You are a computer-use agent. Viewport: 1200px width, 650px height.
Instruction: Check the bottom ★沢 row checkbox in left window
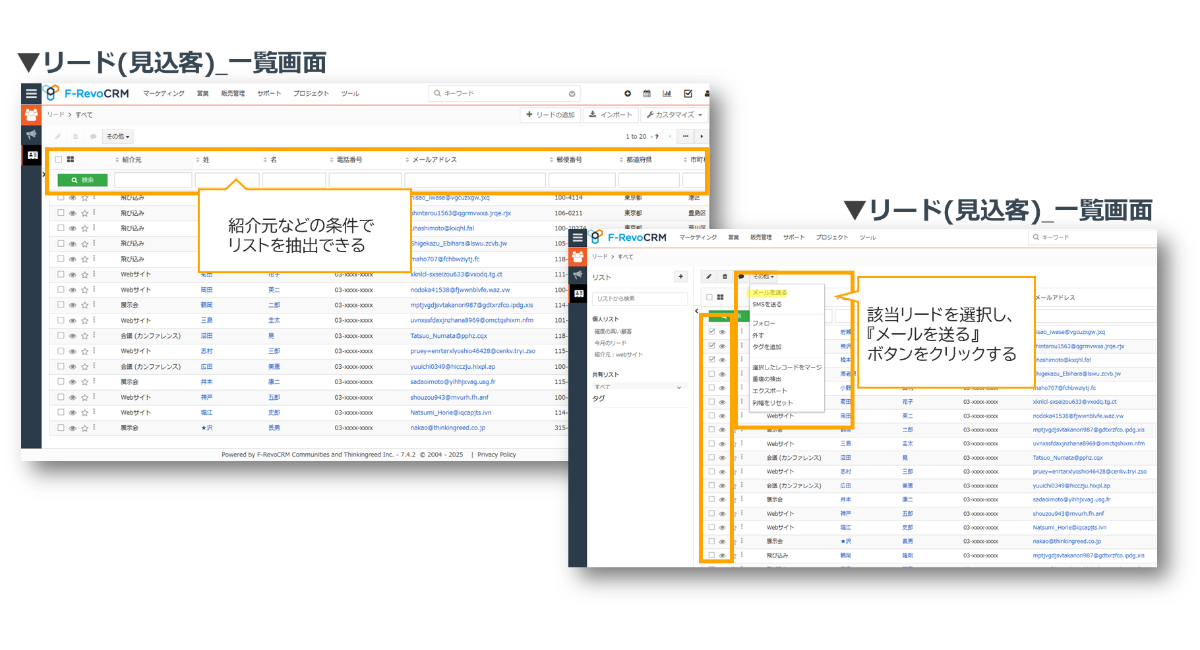click(61, 427)
